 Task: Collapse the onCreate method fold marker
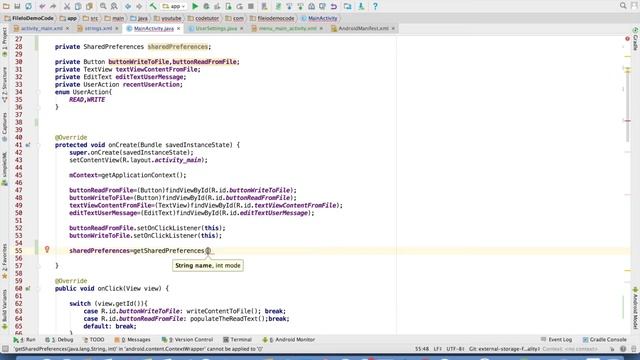pyautogui.click(x=38, y=145)
